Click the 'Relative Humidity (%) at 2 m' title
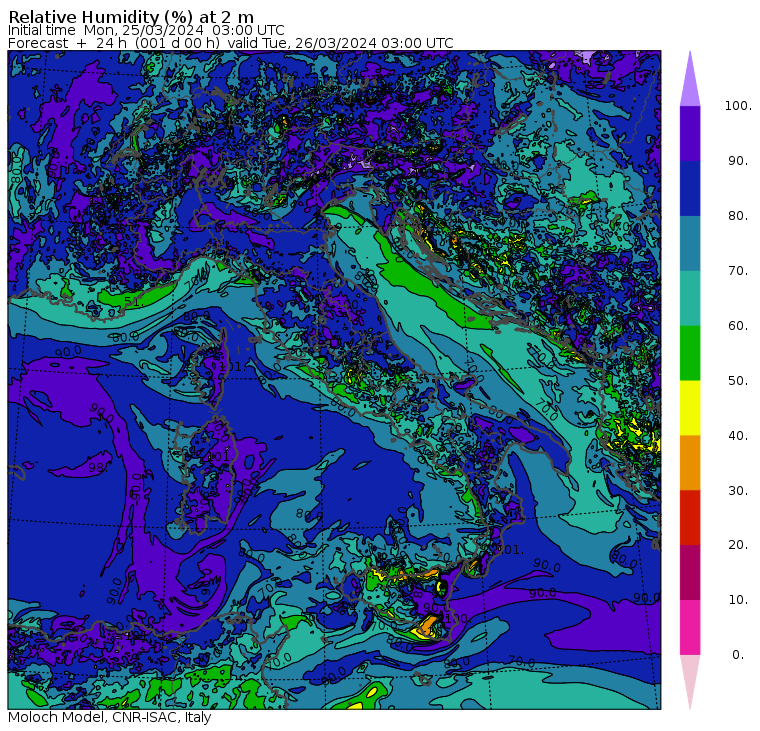 point(131,17)
